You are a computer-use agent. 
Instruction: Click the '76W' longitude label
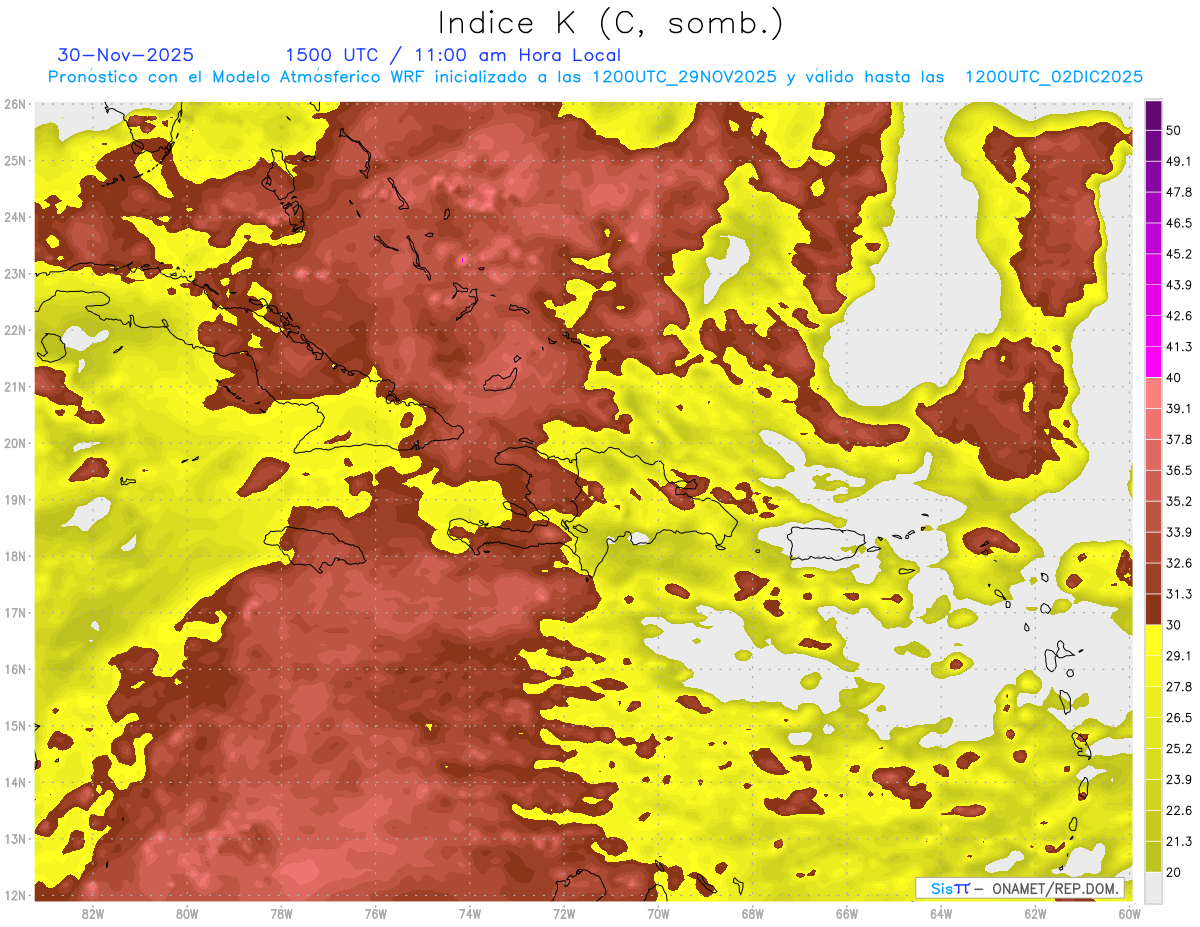[376, 914]
